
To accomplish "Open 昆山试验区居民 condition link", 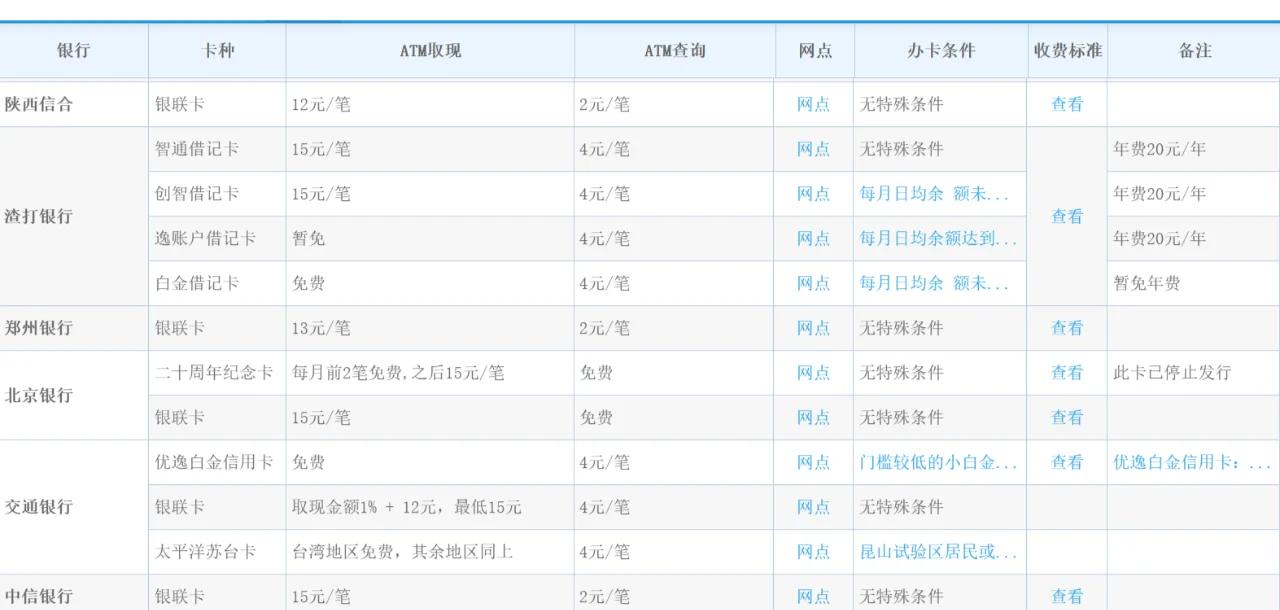I will (938, 552).
